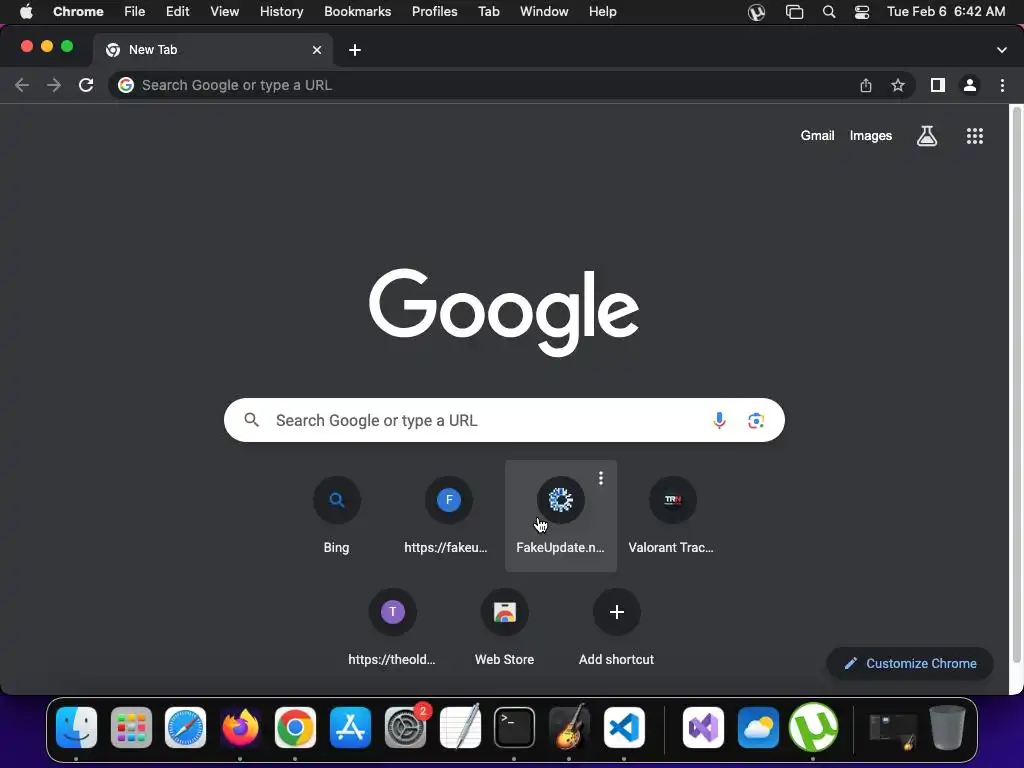Open the Trash in the Dock

948,728
